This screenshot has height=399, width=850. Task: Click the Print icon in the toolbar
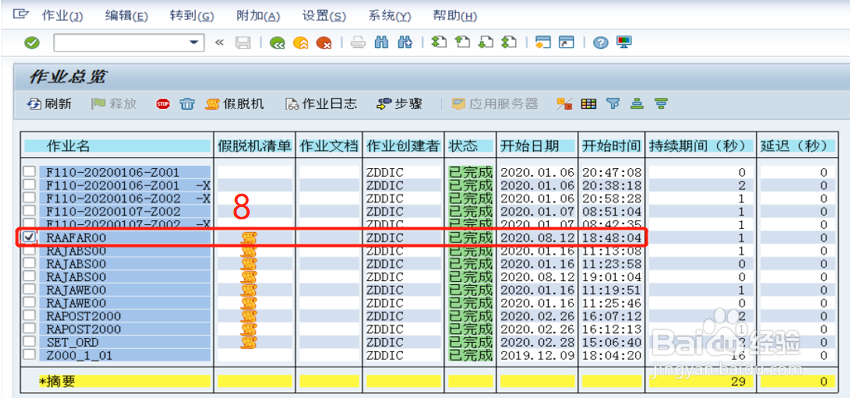358,43
